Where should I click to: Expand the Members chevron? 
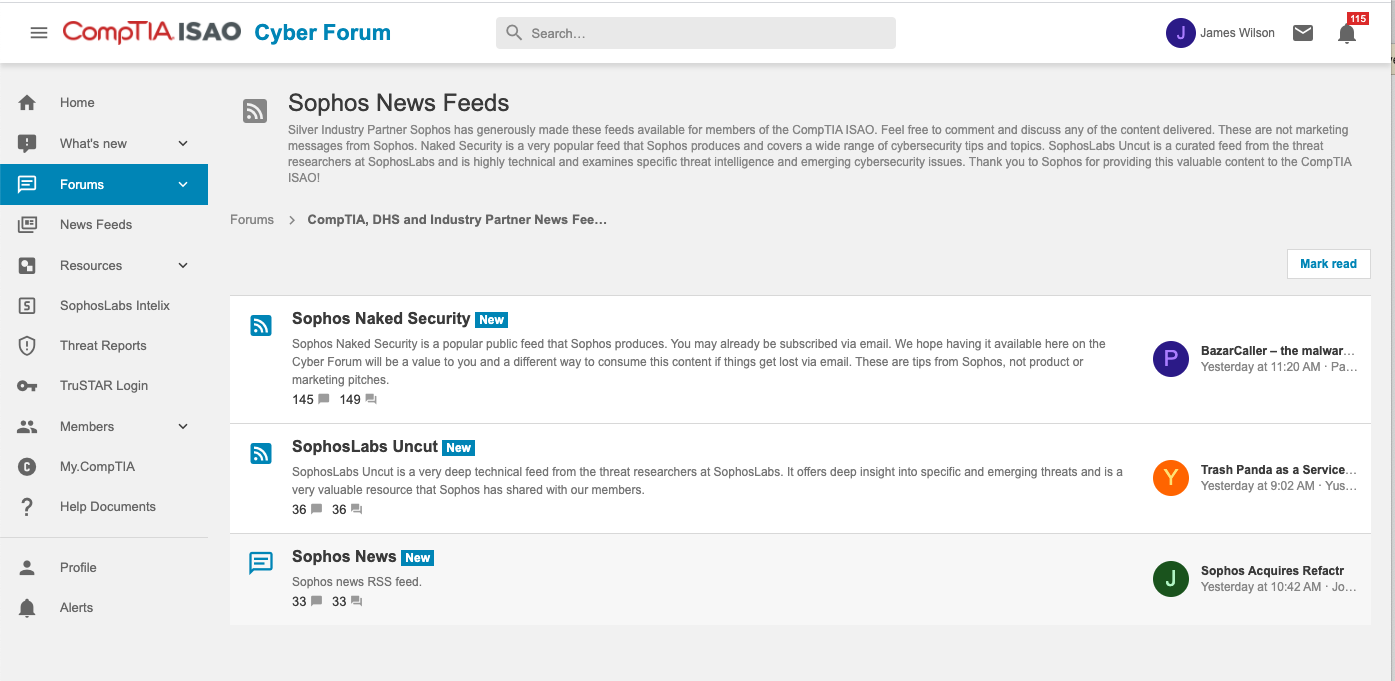[183, 426]
